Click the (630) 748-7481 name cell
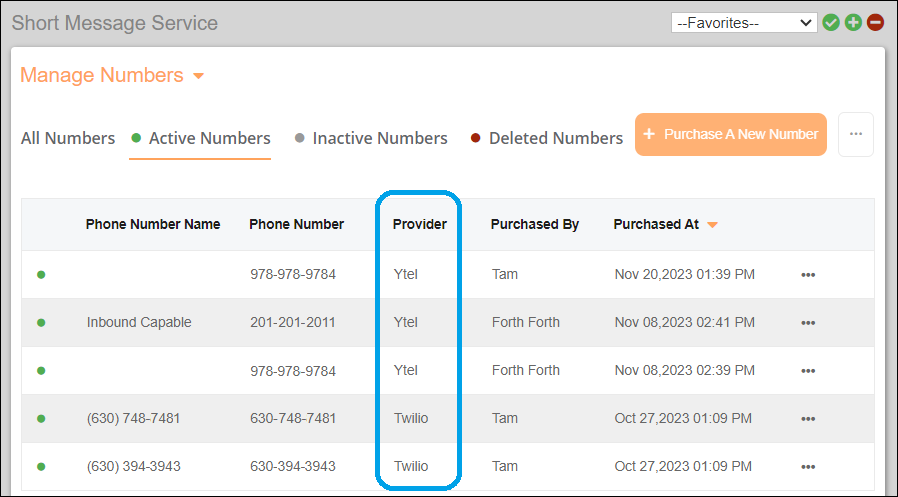Screen dimensions: 898x497 (x=133, y=419)
